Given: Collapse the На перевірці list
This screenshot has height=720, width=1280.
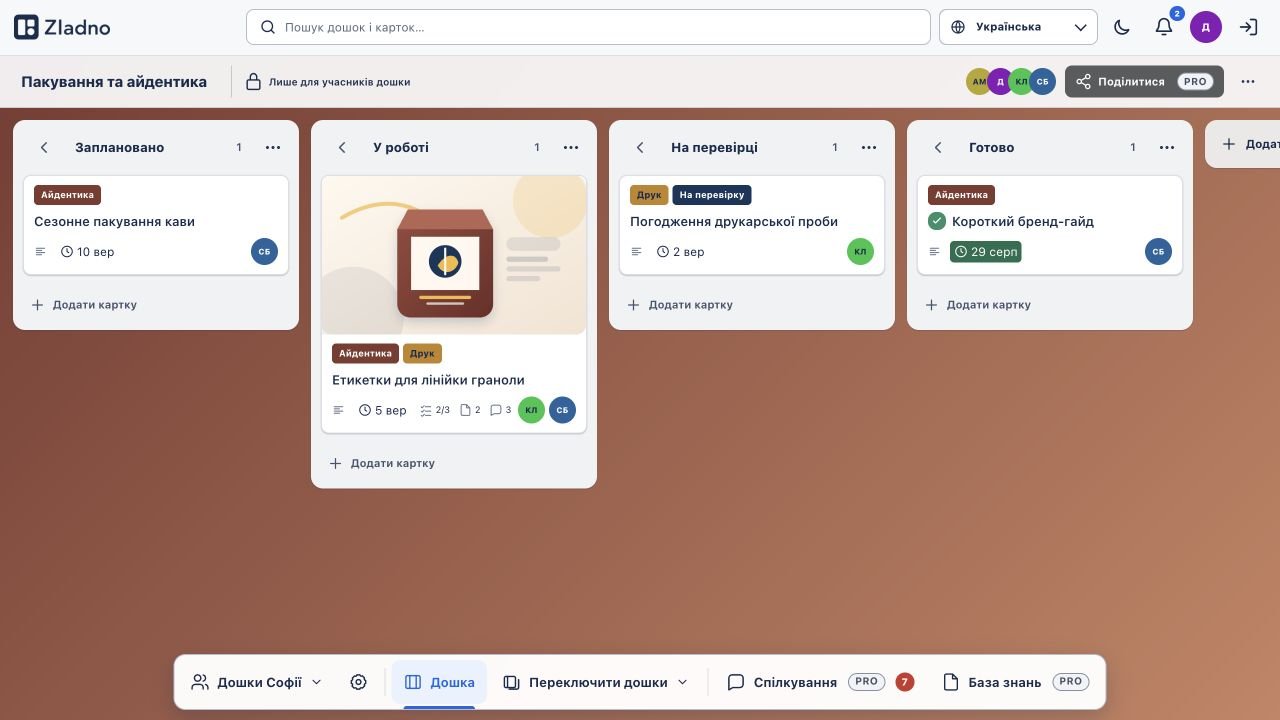Looking at the screenshot, I should (640, 147).
